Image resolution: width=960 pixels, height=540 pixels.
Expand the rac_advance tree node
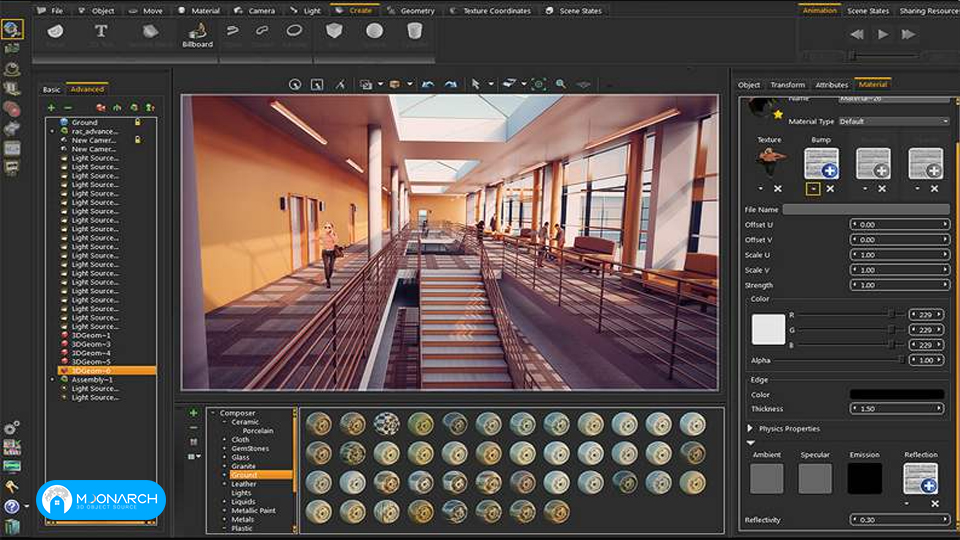[52, 131]
